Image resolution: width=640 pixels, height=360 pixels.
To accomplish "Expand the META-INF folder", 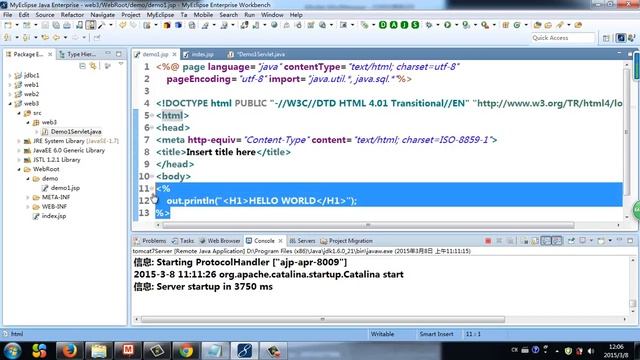I will pos(28,198).
